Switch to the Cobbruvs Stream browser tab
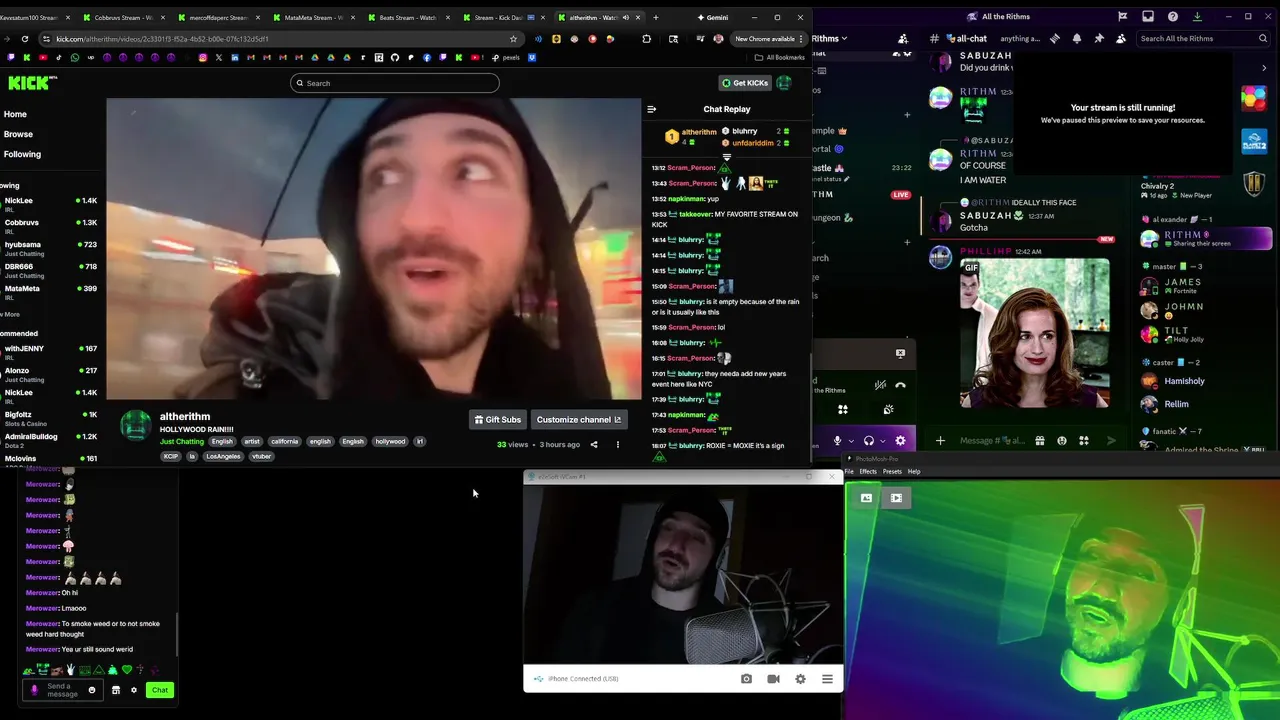1280x720 pixels. click(125, 17)
